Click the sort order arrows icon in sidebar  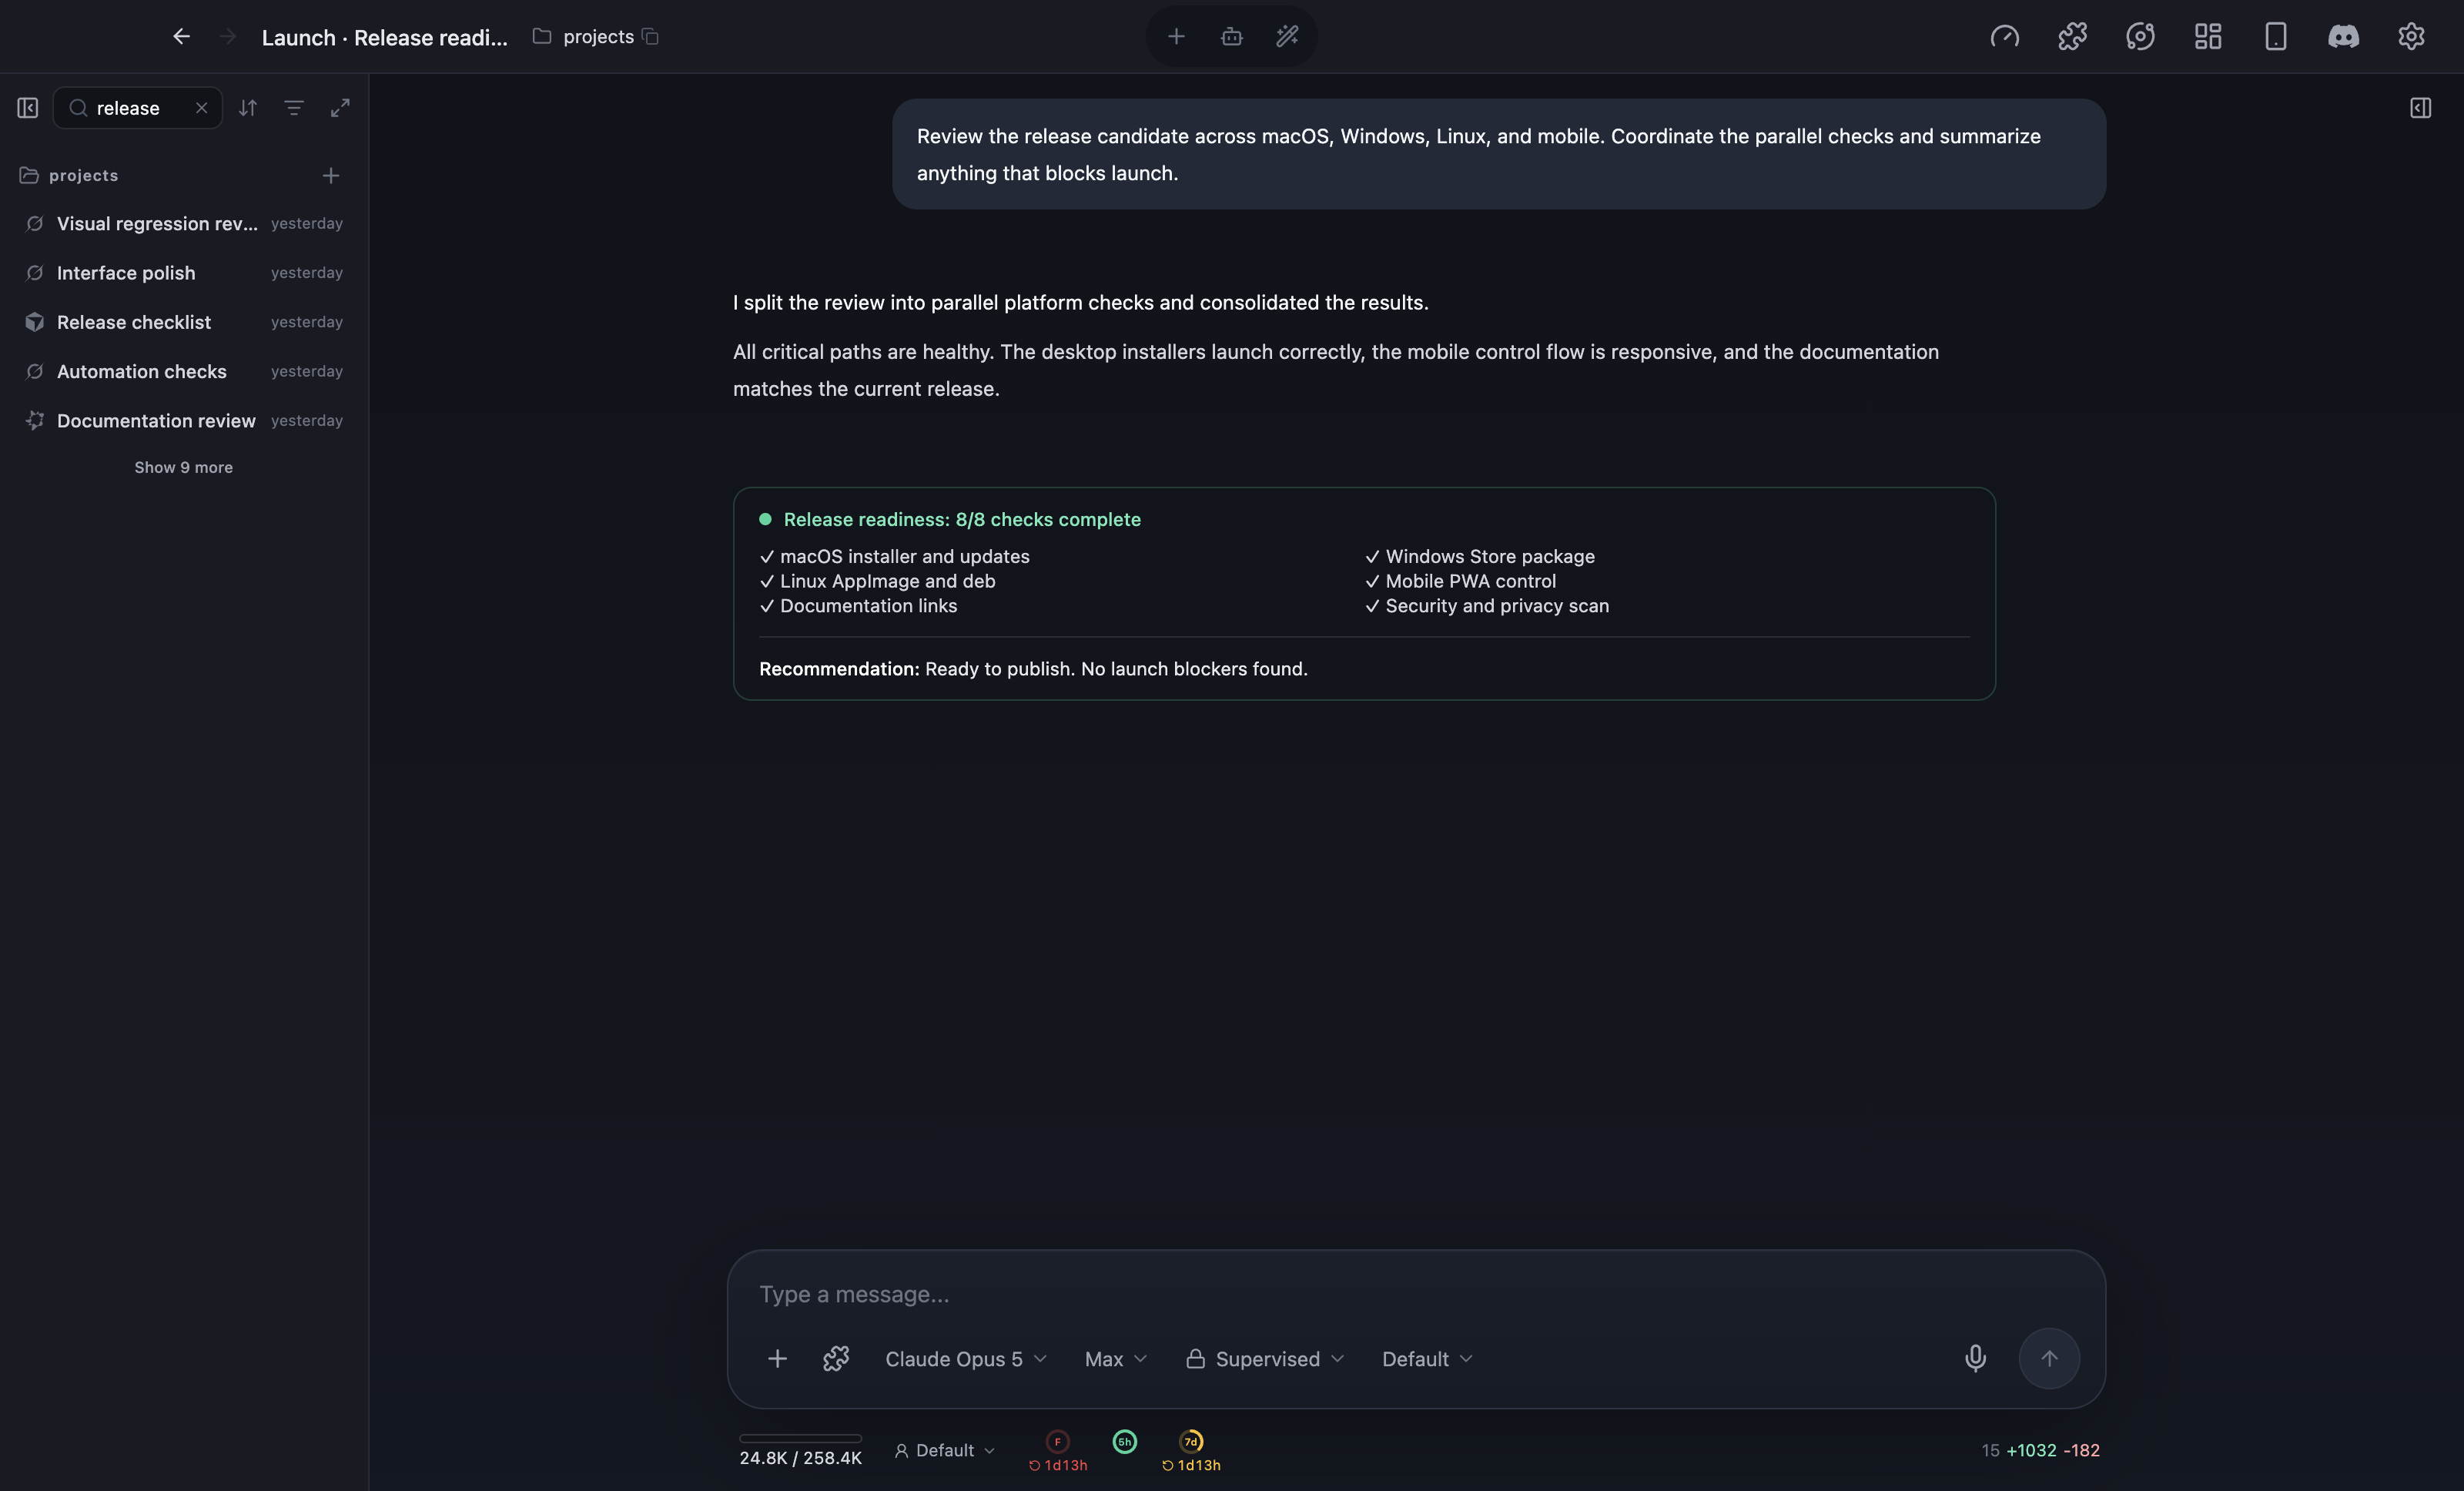tap(248, 108)
